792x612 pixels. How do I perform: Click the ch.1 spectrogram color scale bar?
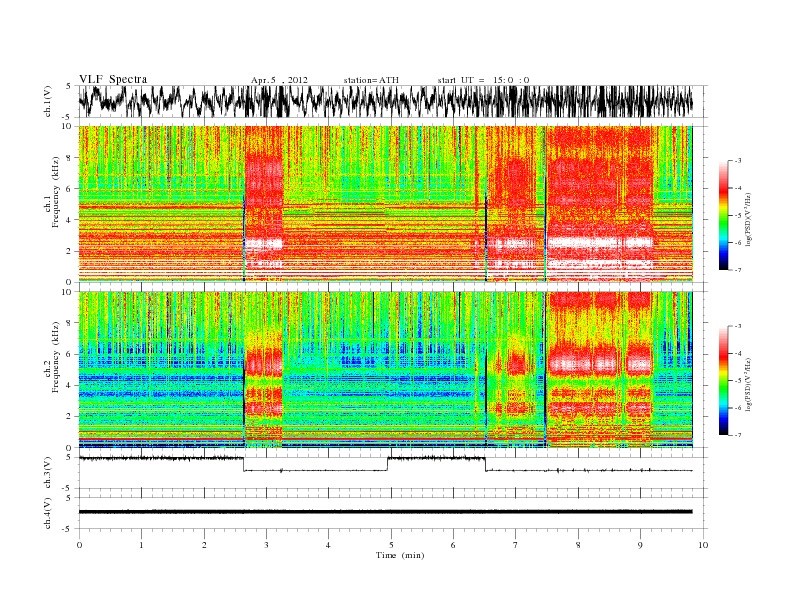tap(724, 216)
